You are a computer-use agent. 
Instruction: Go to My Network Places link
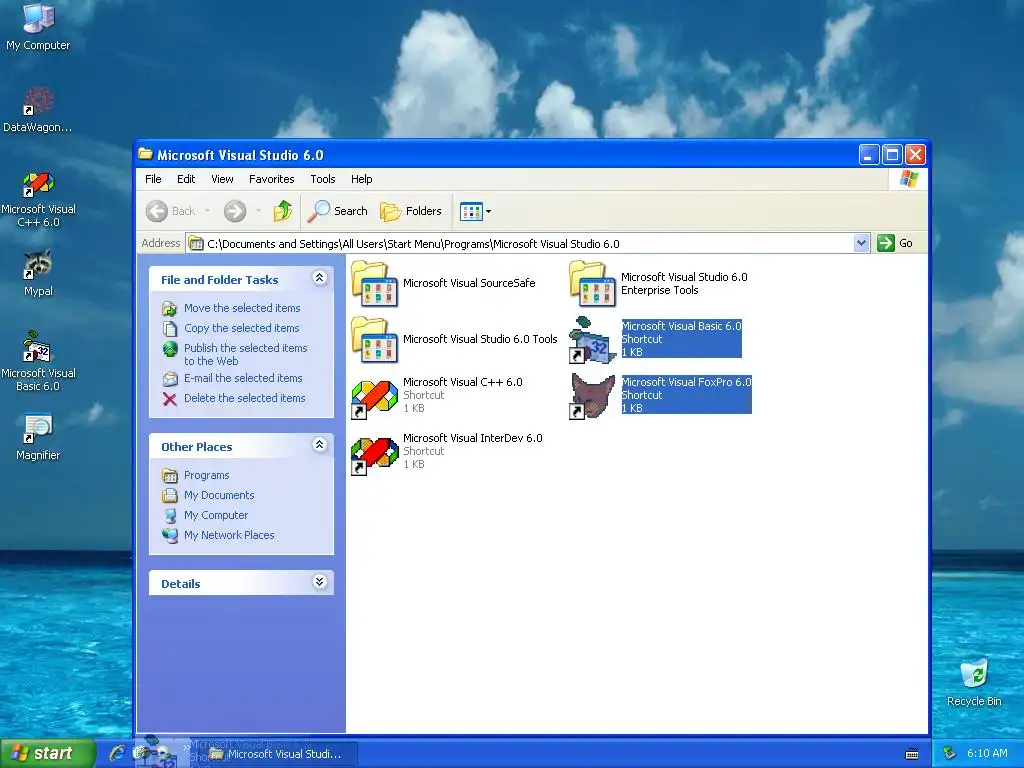[x=229, y=536]
